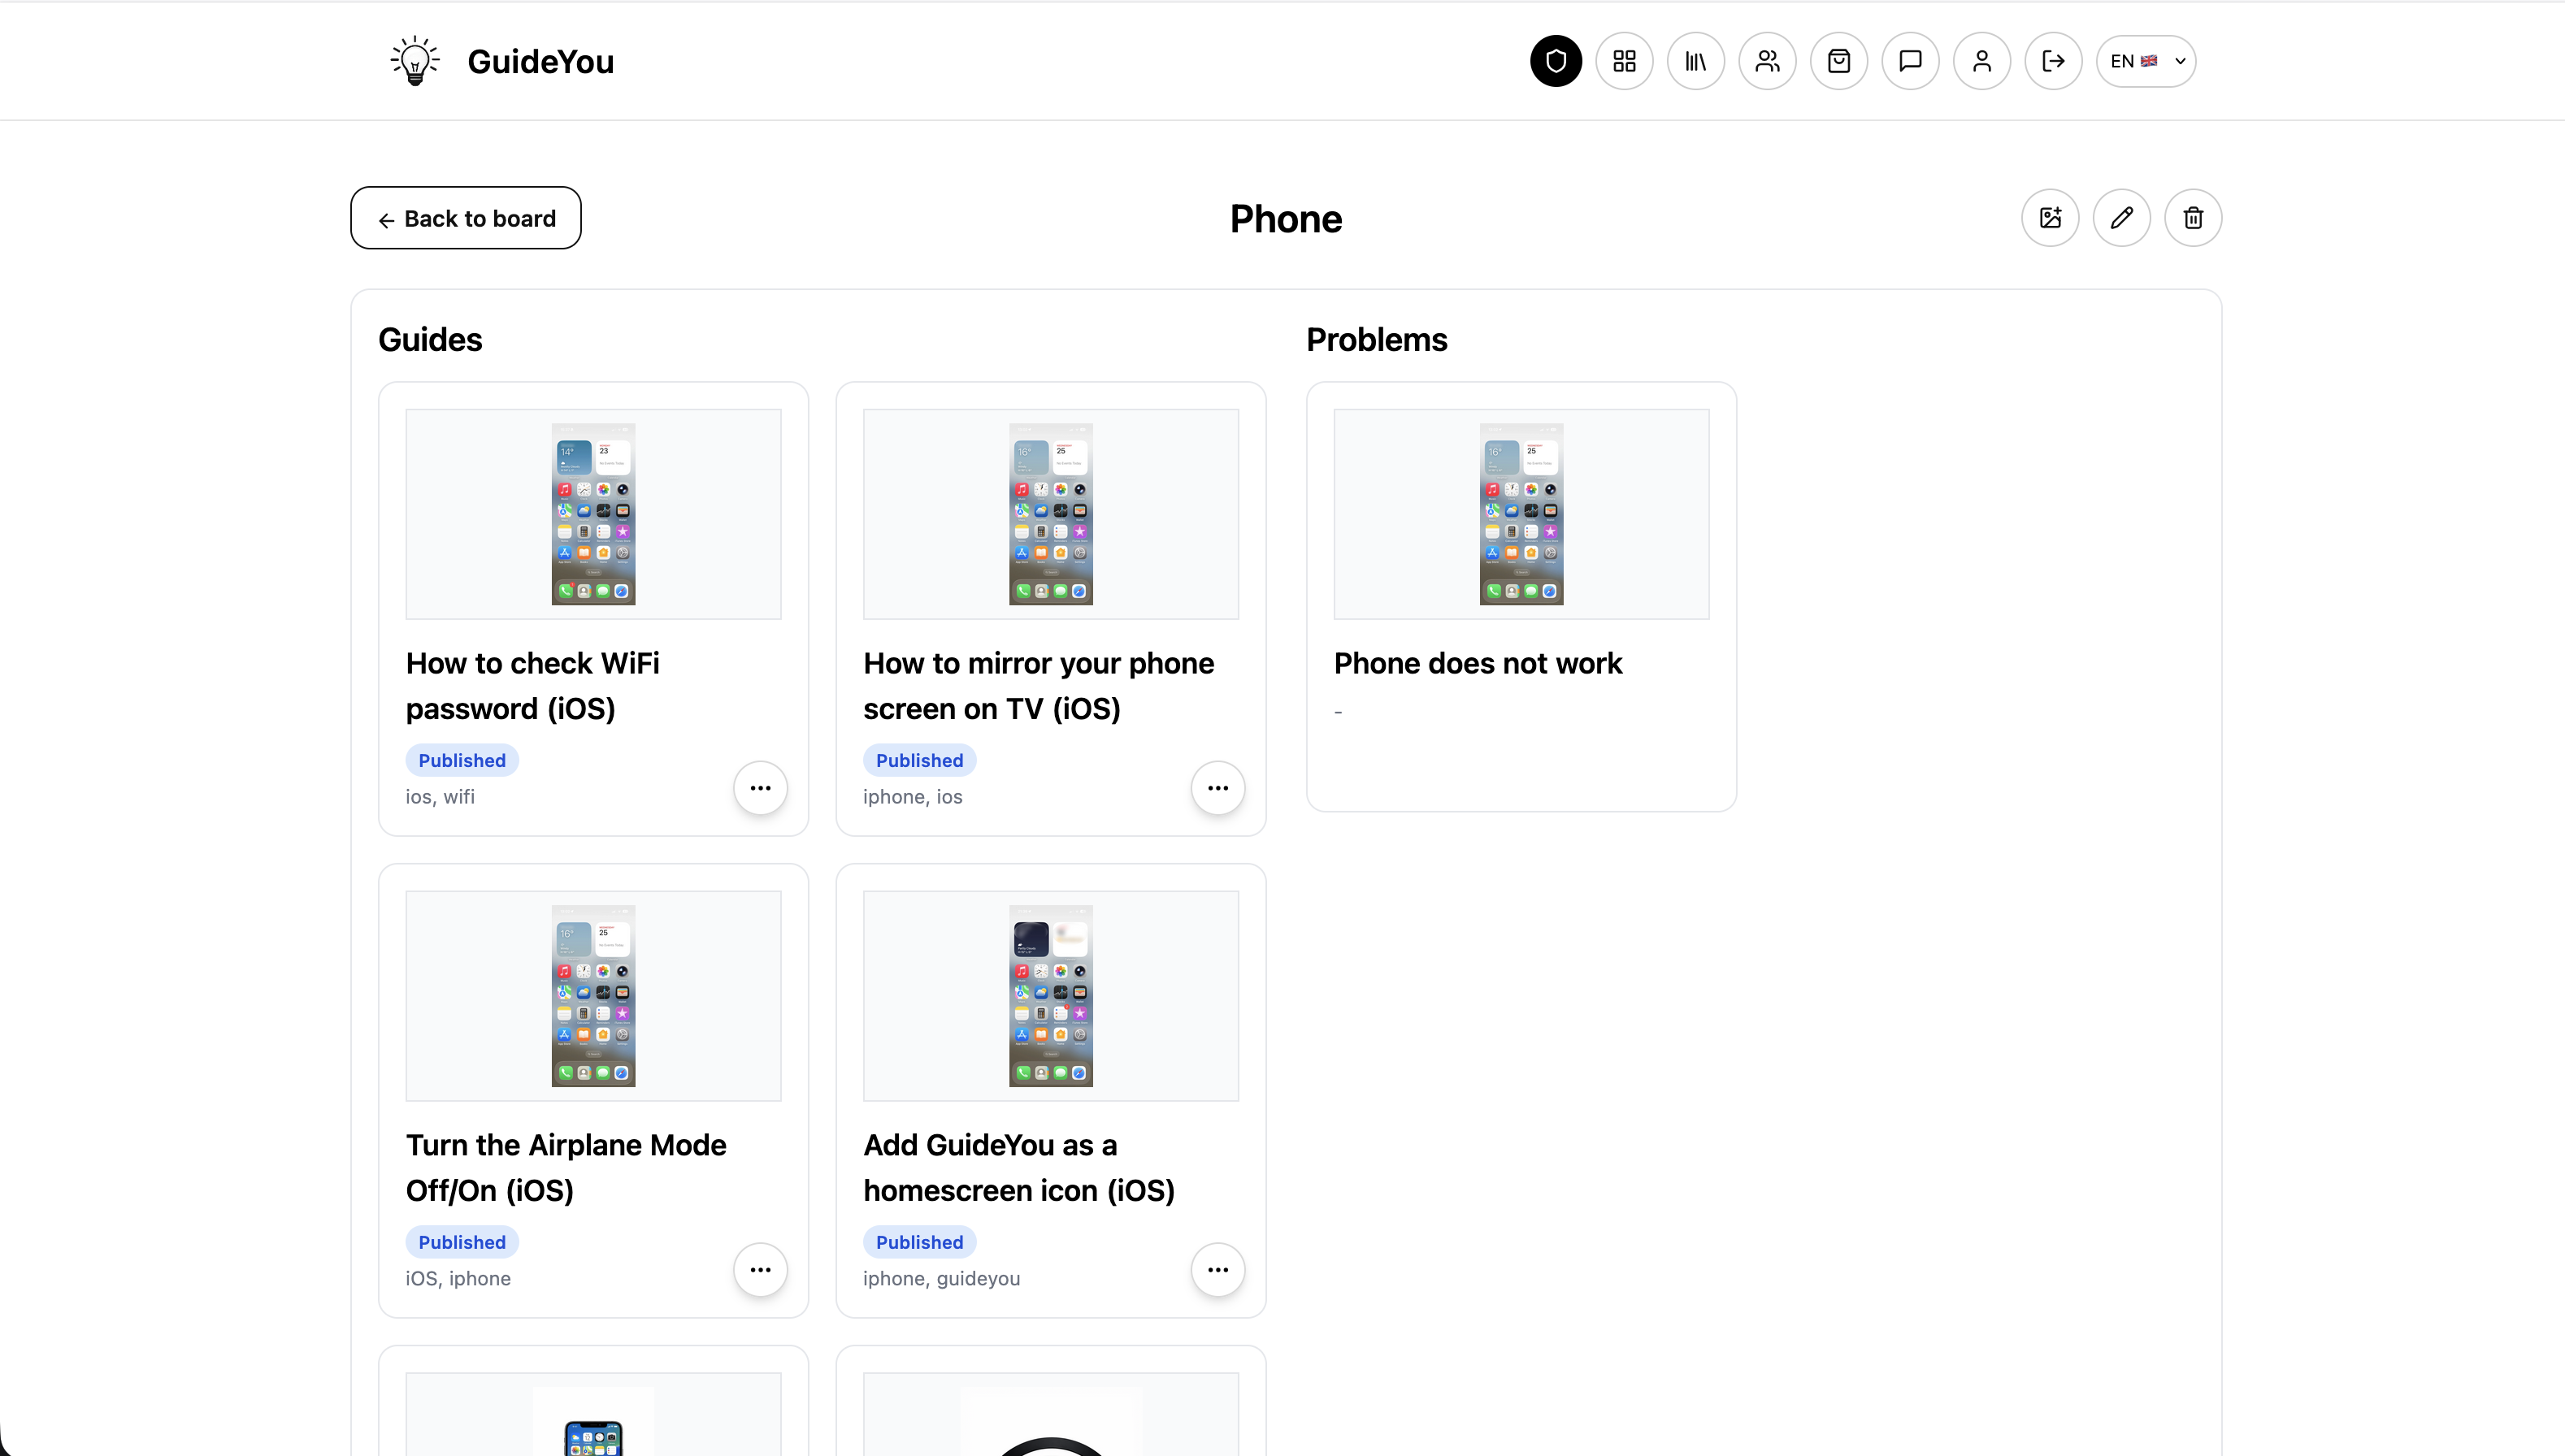Viewport: 2565px width, 1456px height.
Task: Open options menu on Airplane Mode guide
Action: click(x=761, y=1270)
